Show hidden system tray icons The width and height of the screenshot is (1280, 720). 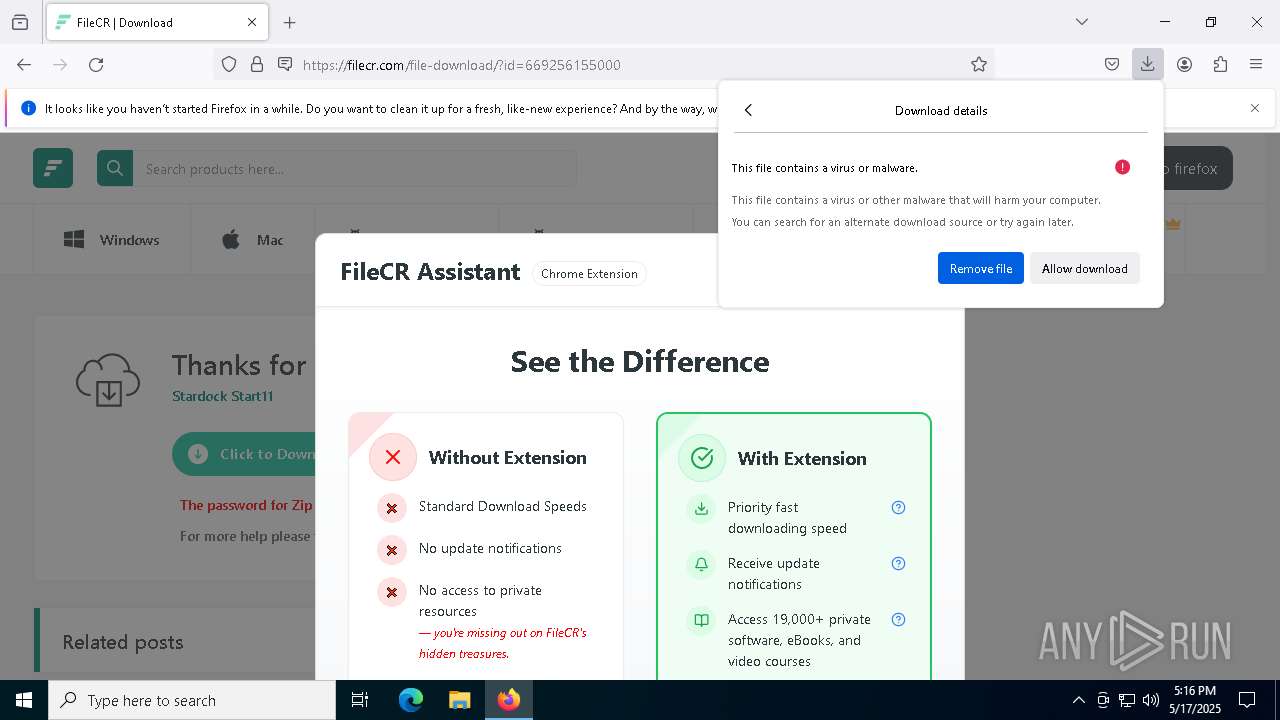pos(1078,700)
